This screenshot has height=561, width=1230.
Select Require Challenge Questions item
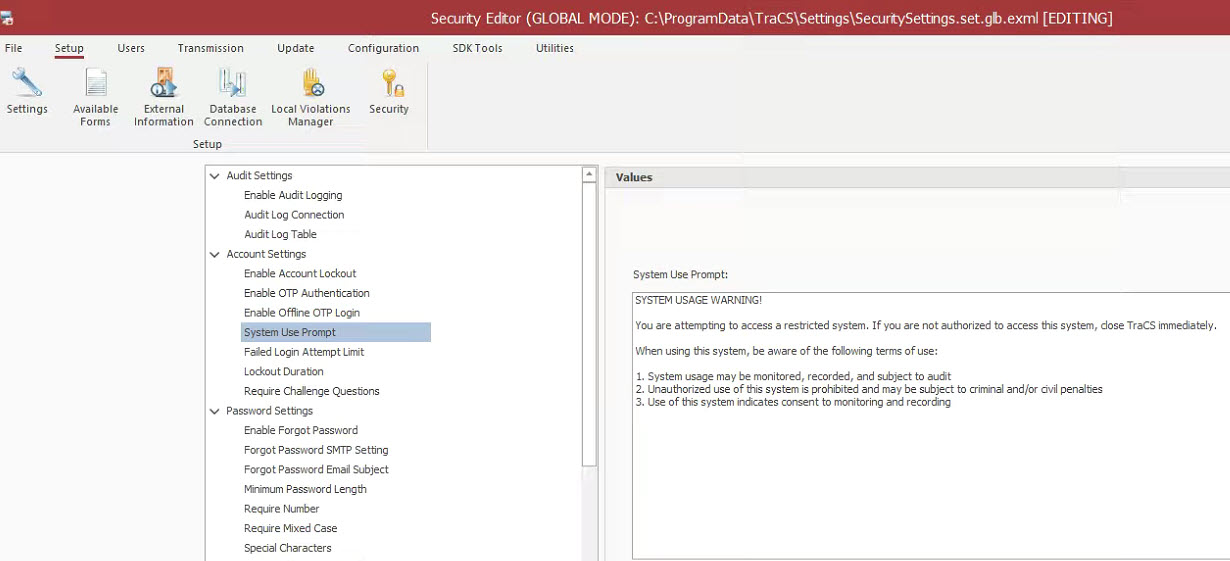click(x=312, y=391)
